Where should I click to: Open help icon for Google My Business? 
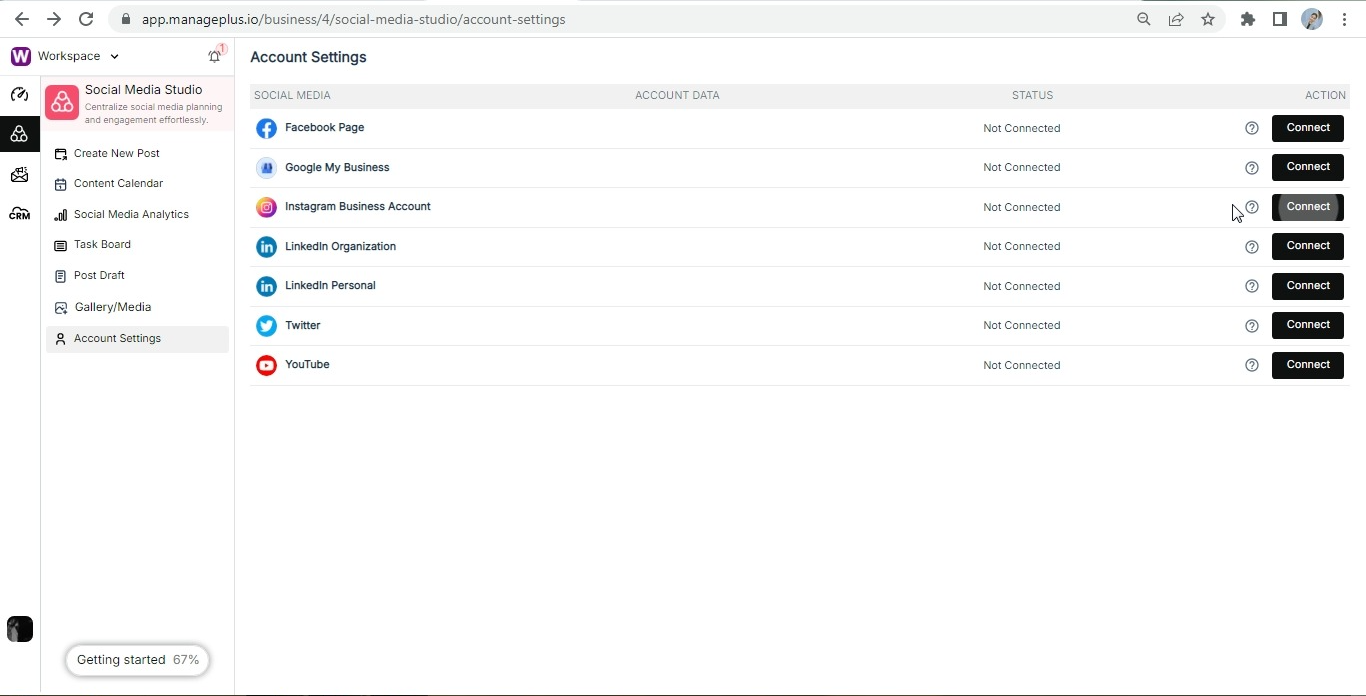pyautogui.click(x=1251, y=168)
